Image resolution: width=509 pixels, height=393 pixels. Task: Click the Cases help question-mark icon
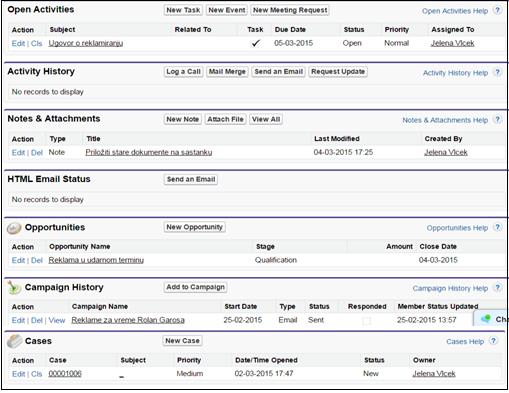(493, 341)
